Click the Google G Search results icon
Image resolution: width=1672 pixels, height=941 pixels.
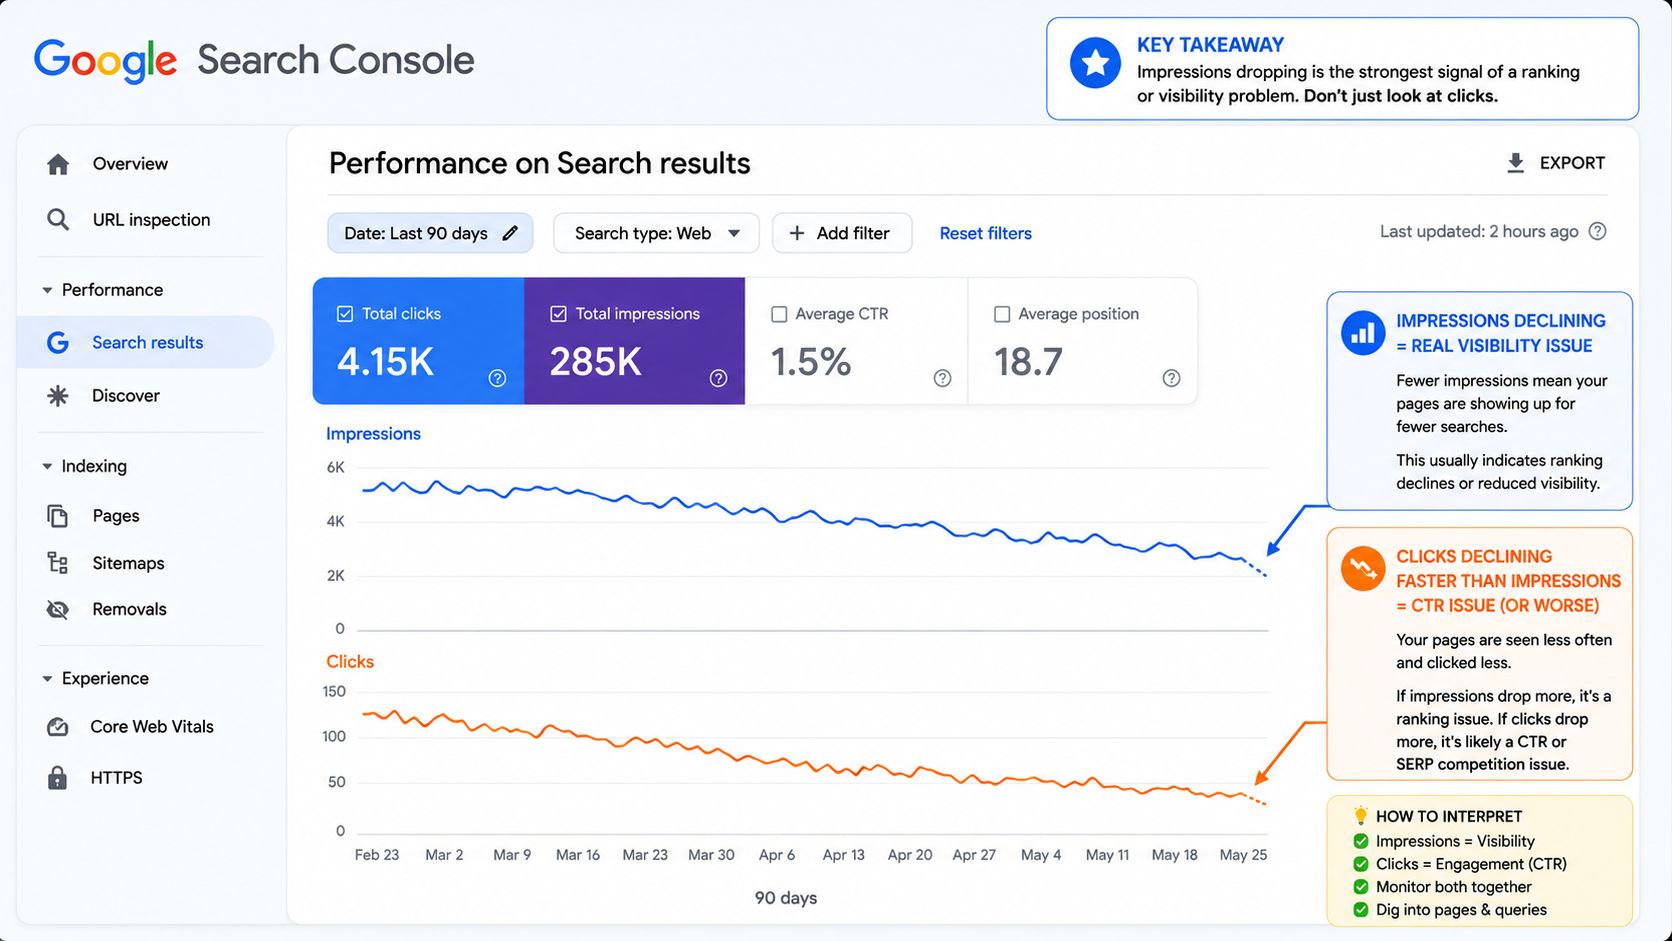(58, 343)
